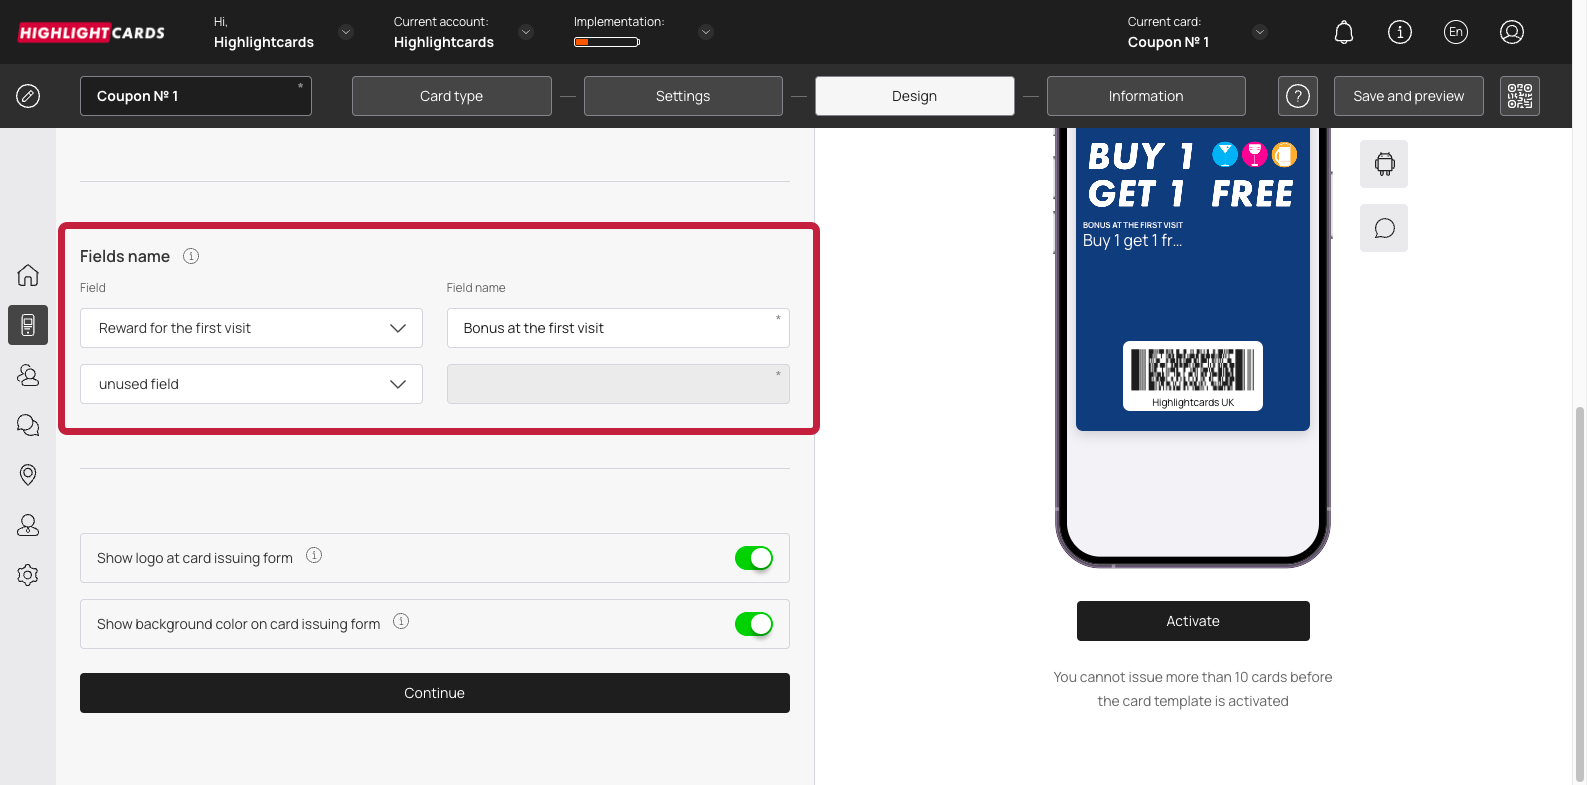Image resolution: width=1587 pixels, height=785 pixels.
Task: Toggle background color on card issuing form
Action: click(753, 624)
